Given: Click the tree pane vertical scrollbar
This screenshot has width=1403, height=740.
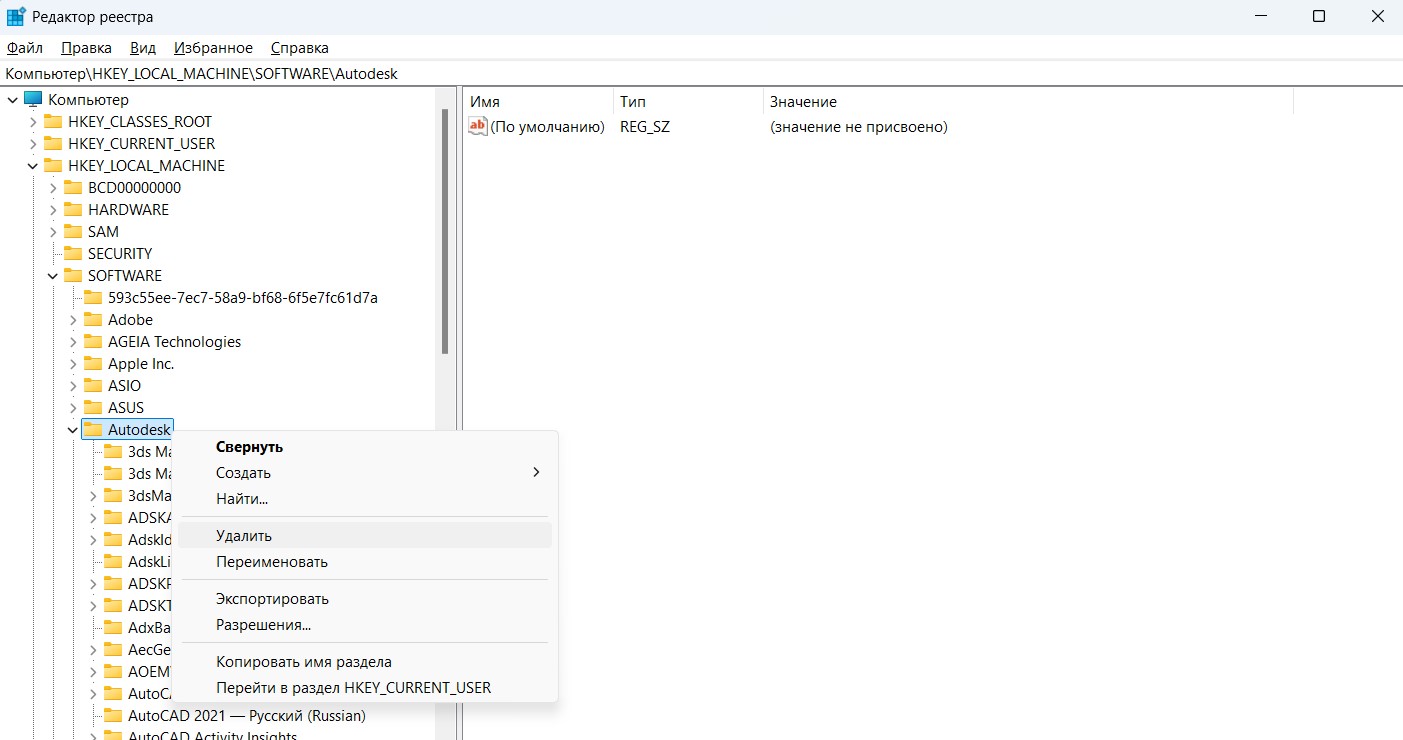Looking at the screenshot, I should (444, 230).
